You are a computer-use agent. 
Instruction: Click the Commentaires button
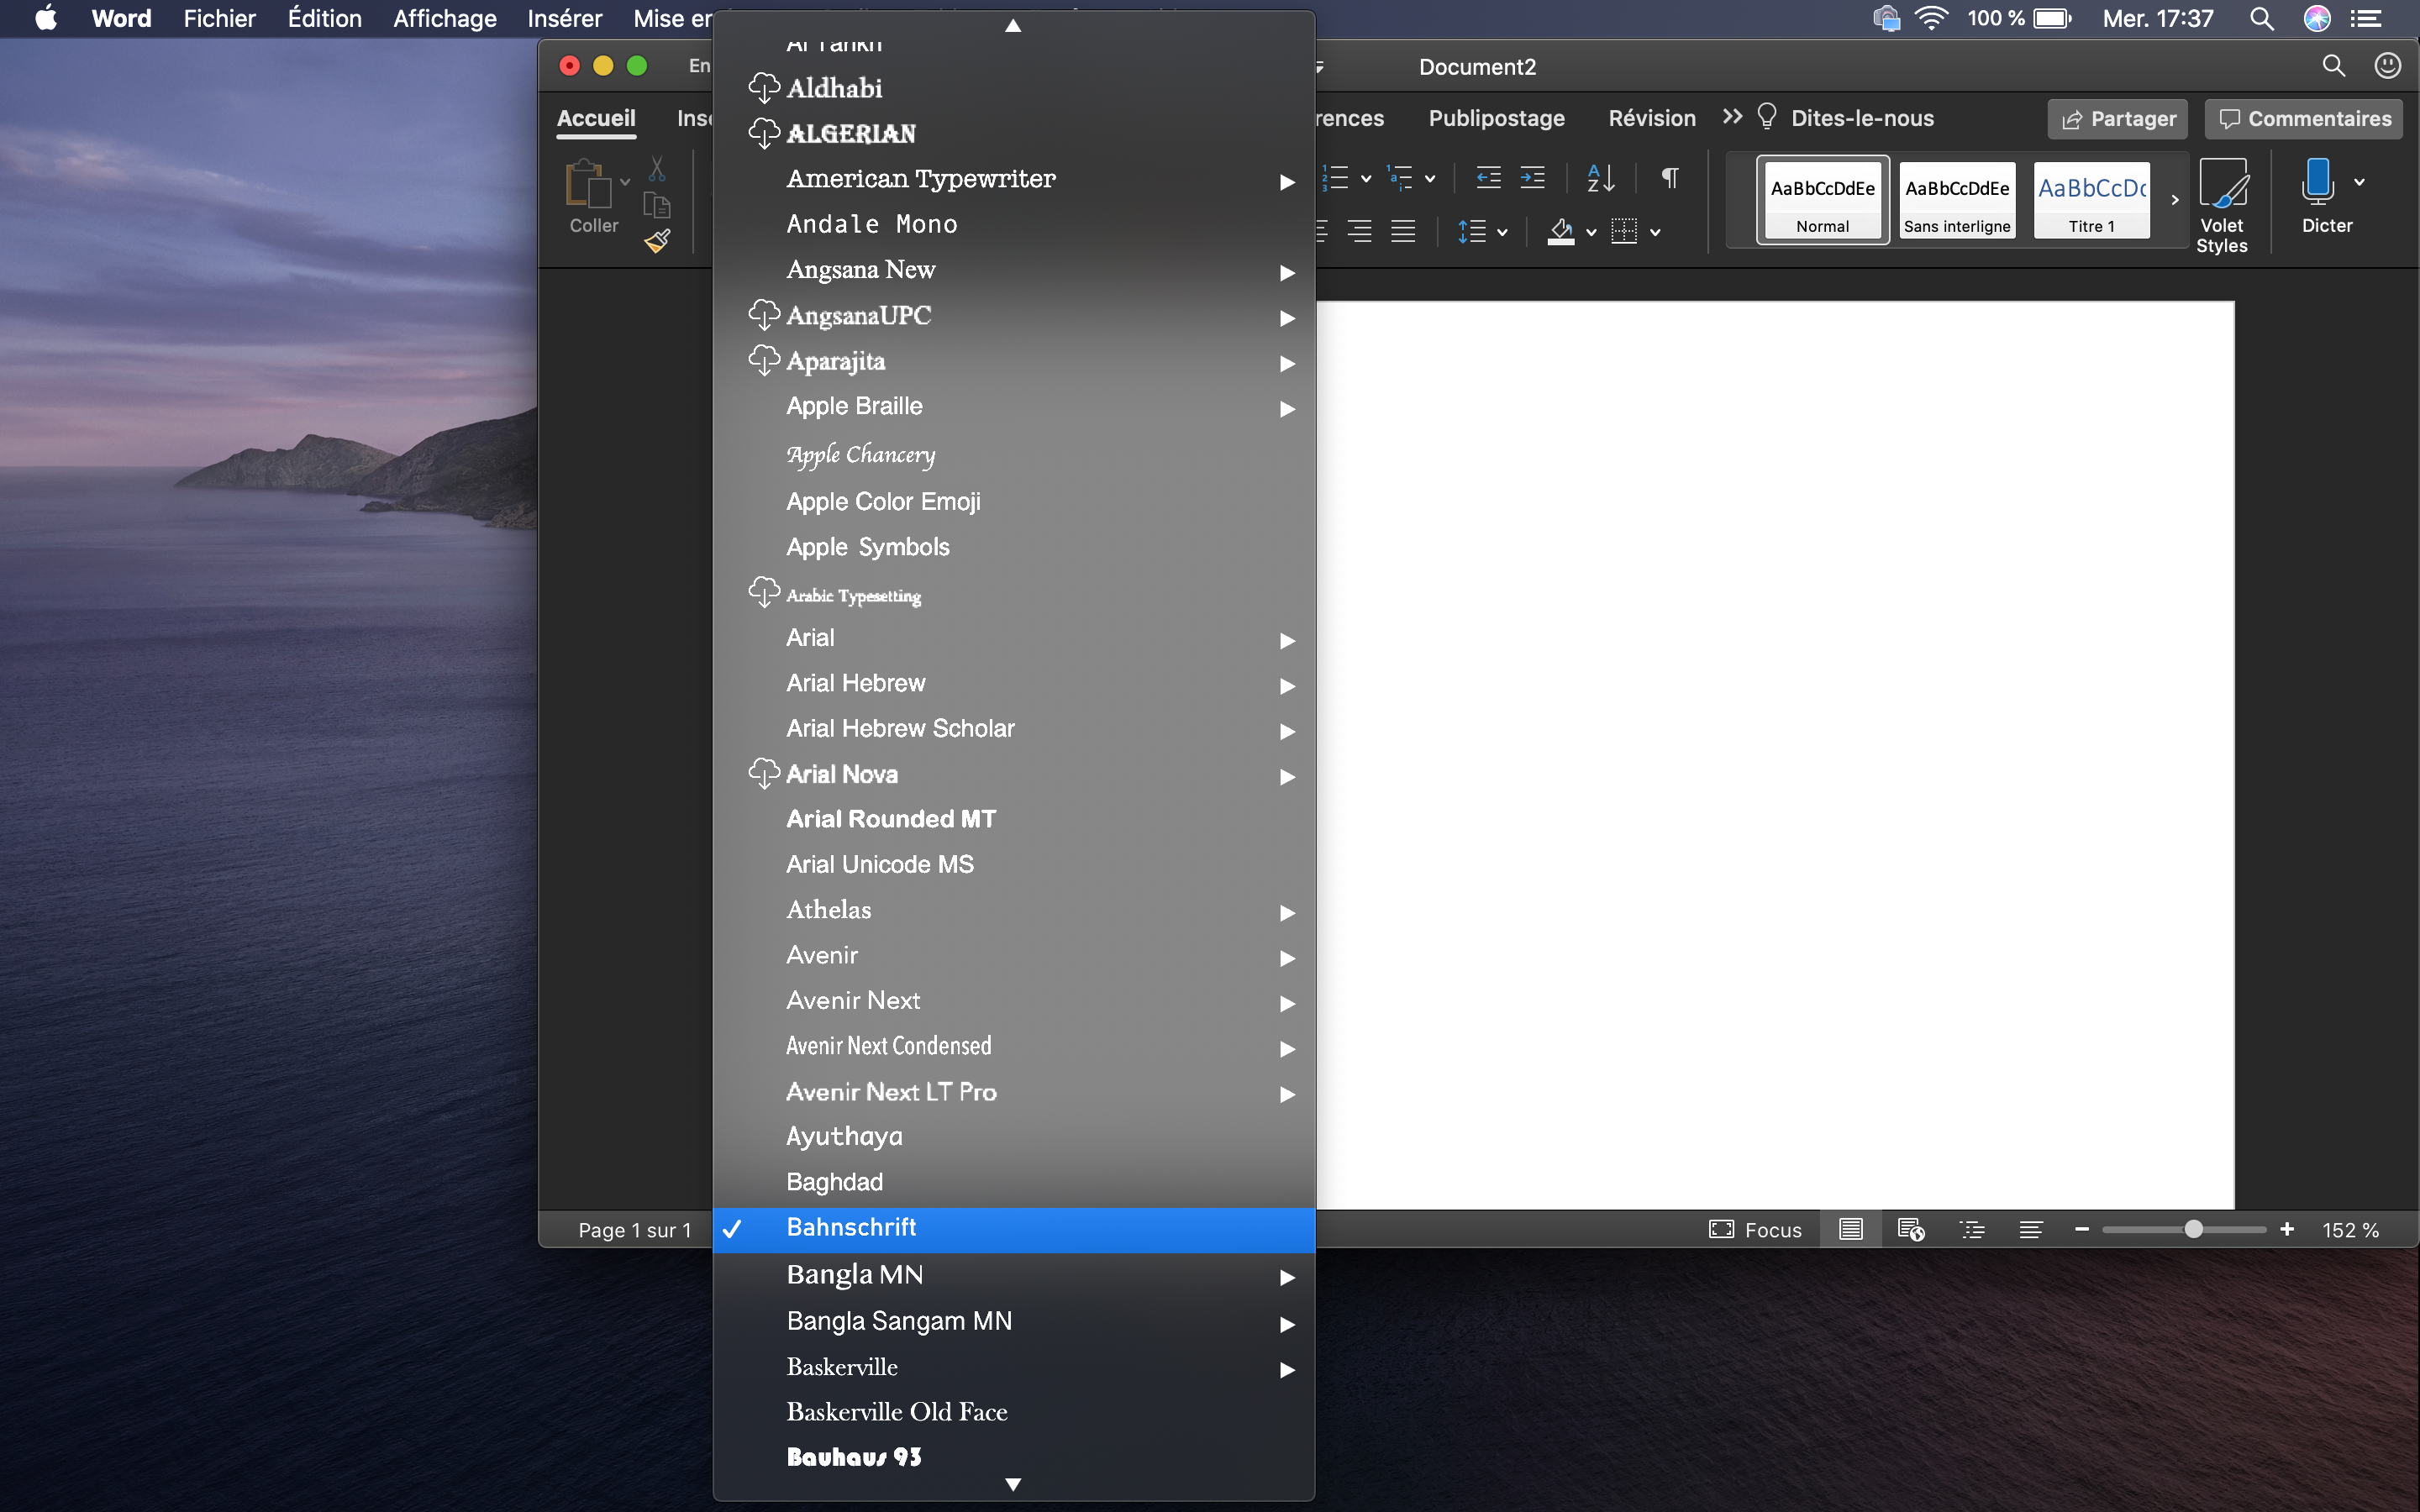(2304, 119)
